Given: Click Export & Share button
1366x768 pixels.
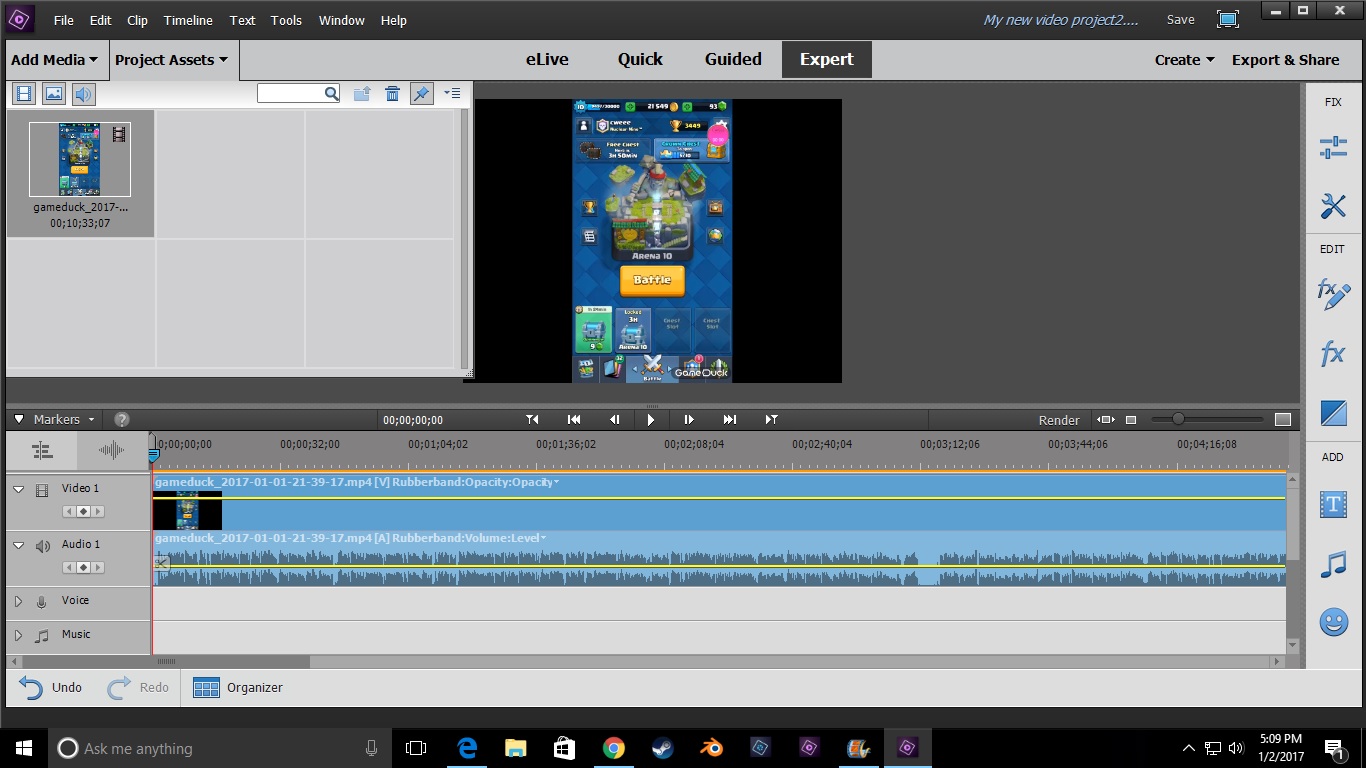Looking at the screenshot, I should (1285, 60).
